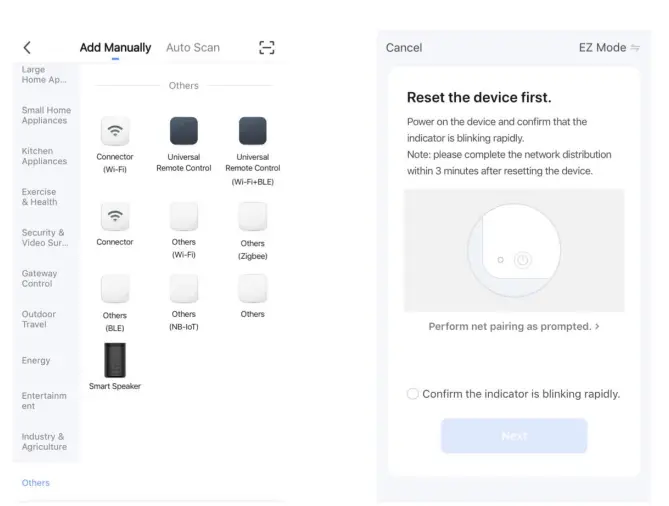Open the Security & Video Surveillance category
This screenshot has height=506, width=669.
coord(45,237)
